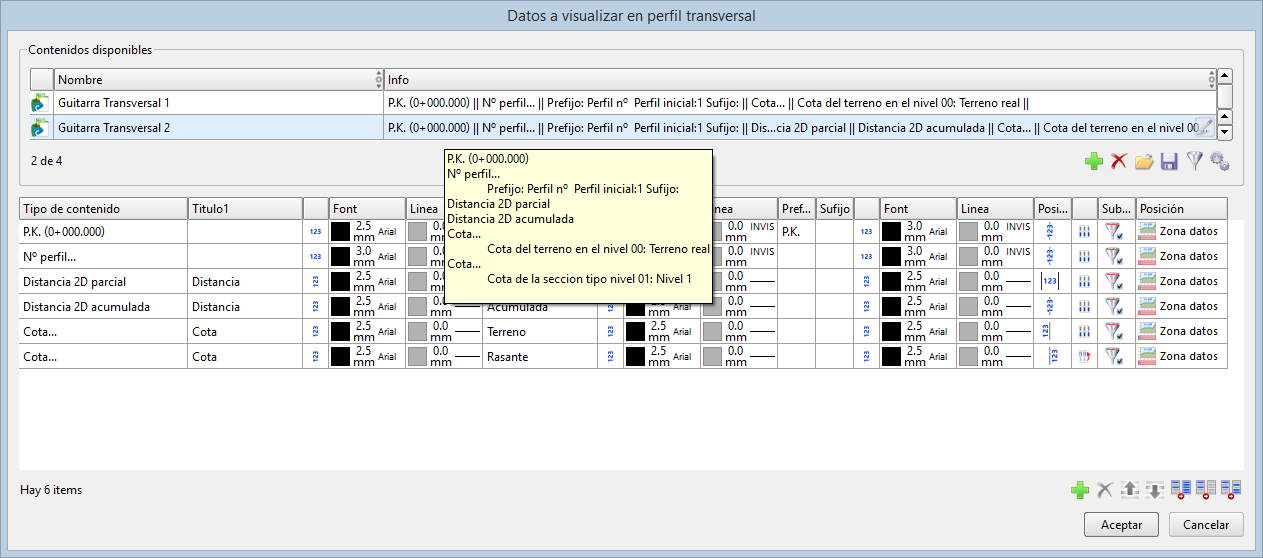
Task: Click Guitarra Transversal 1 row icon
Action: coord(41,103)
